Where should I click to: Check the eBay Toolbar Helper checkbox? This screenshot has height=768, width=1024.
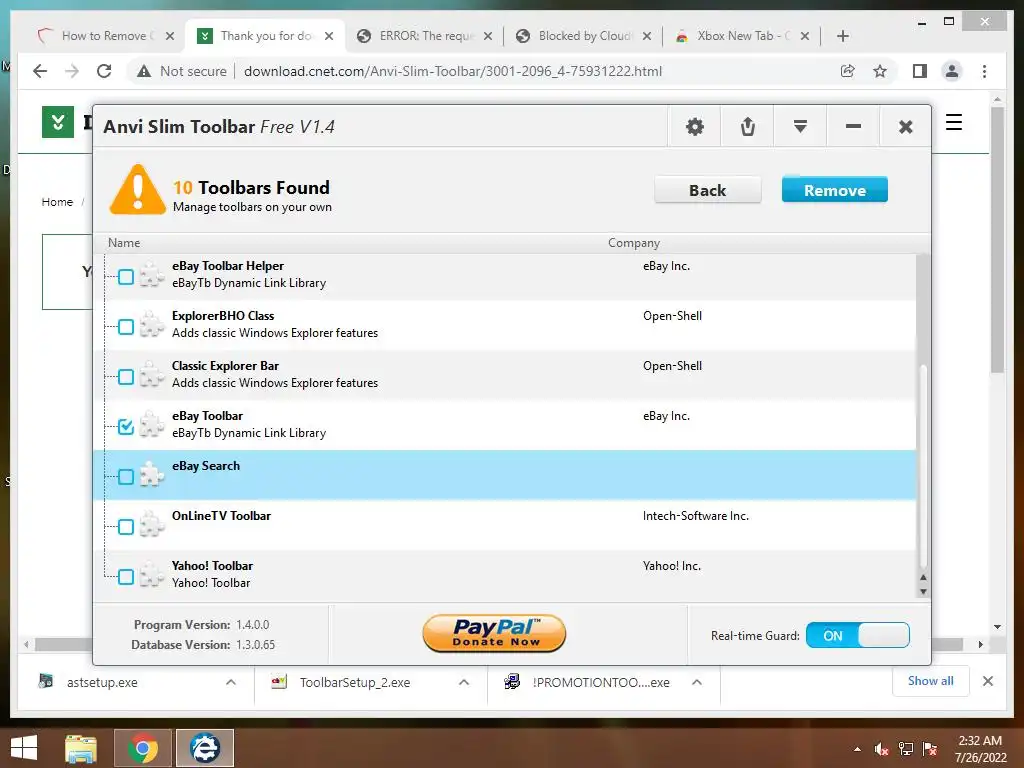[x=126, y=277]
